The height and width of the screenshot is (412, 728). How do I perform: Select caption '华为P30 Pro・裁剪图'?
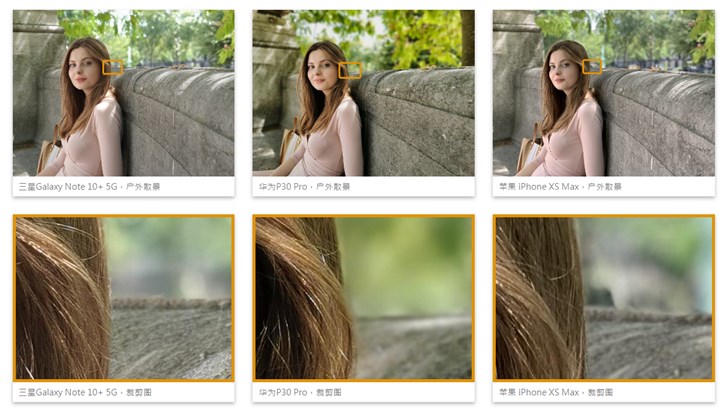(x=300, y=392)
